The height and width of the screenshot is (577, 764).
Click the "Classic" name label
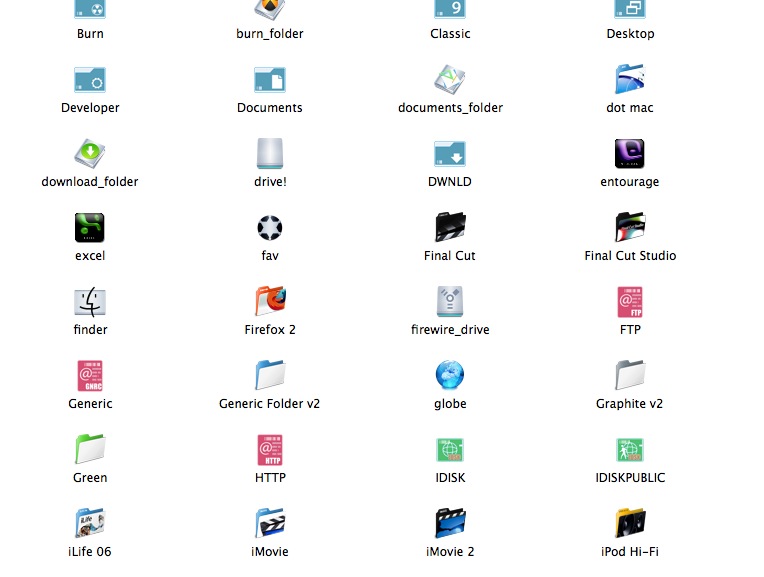(x=450, y=34)
